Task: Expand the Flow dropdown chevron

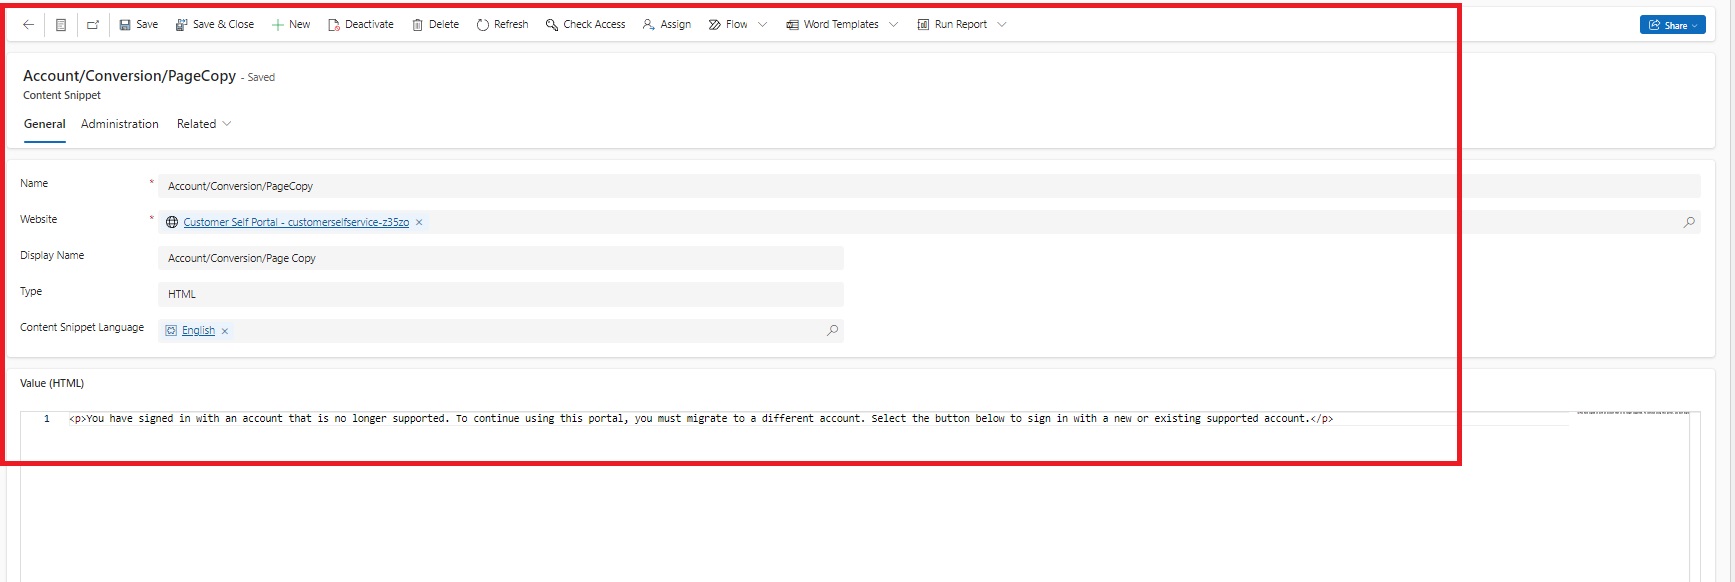Action: [x=763, y=25]
